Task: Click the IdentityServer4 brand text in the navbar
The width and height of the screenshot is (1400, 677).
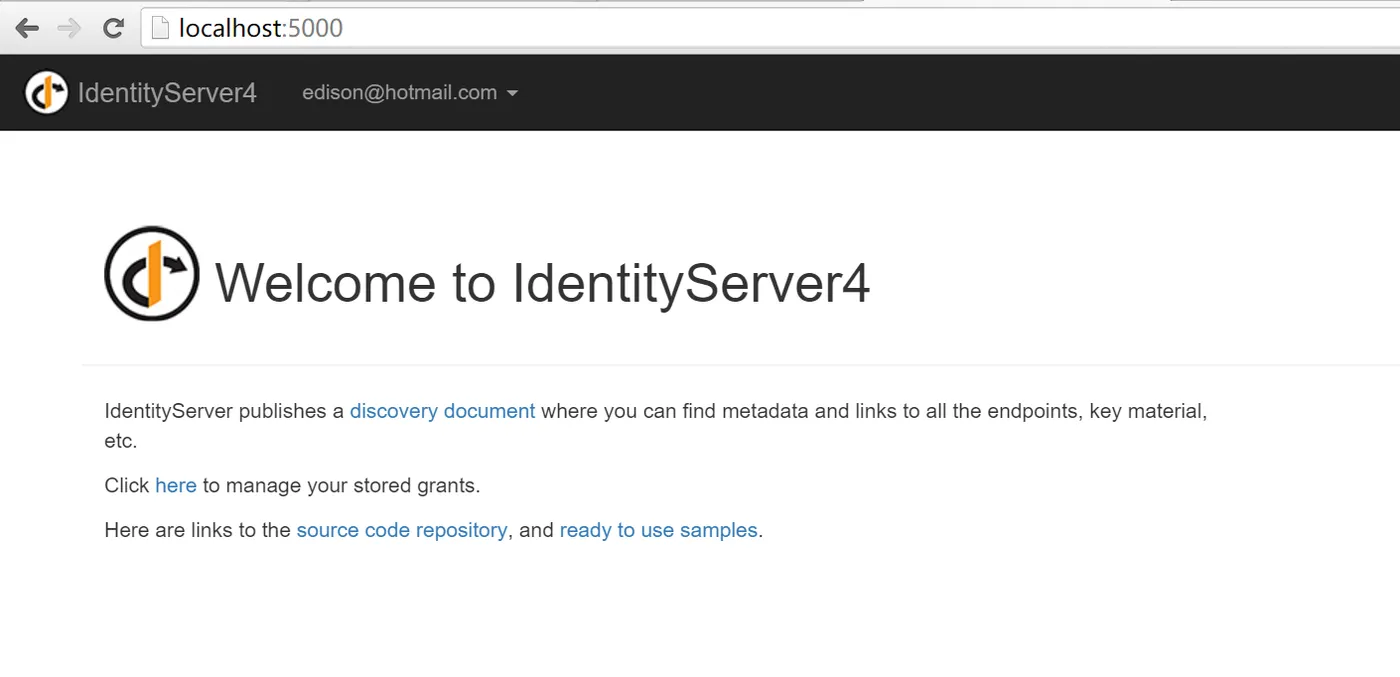Action: (167, 93)
